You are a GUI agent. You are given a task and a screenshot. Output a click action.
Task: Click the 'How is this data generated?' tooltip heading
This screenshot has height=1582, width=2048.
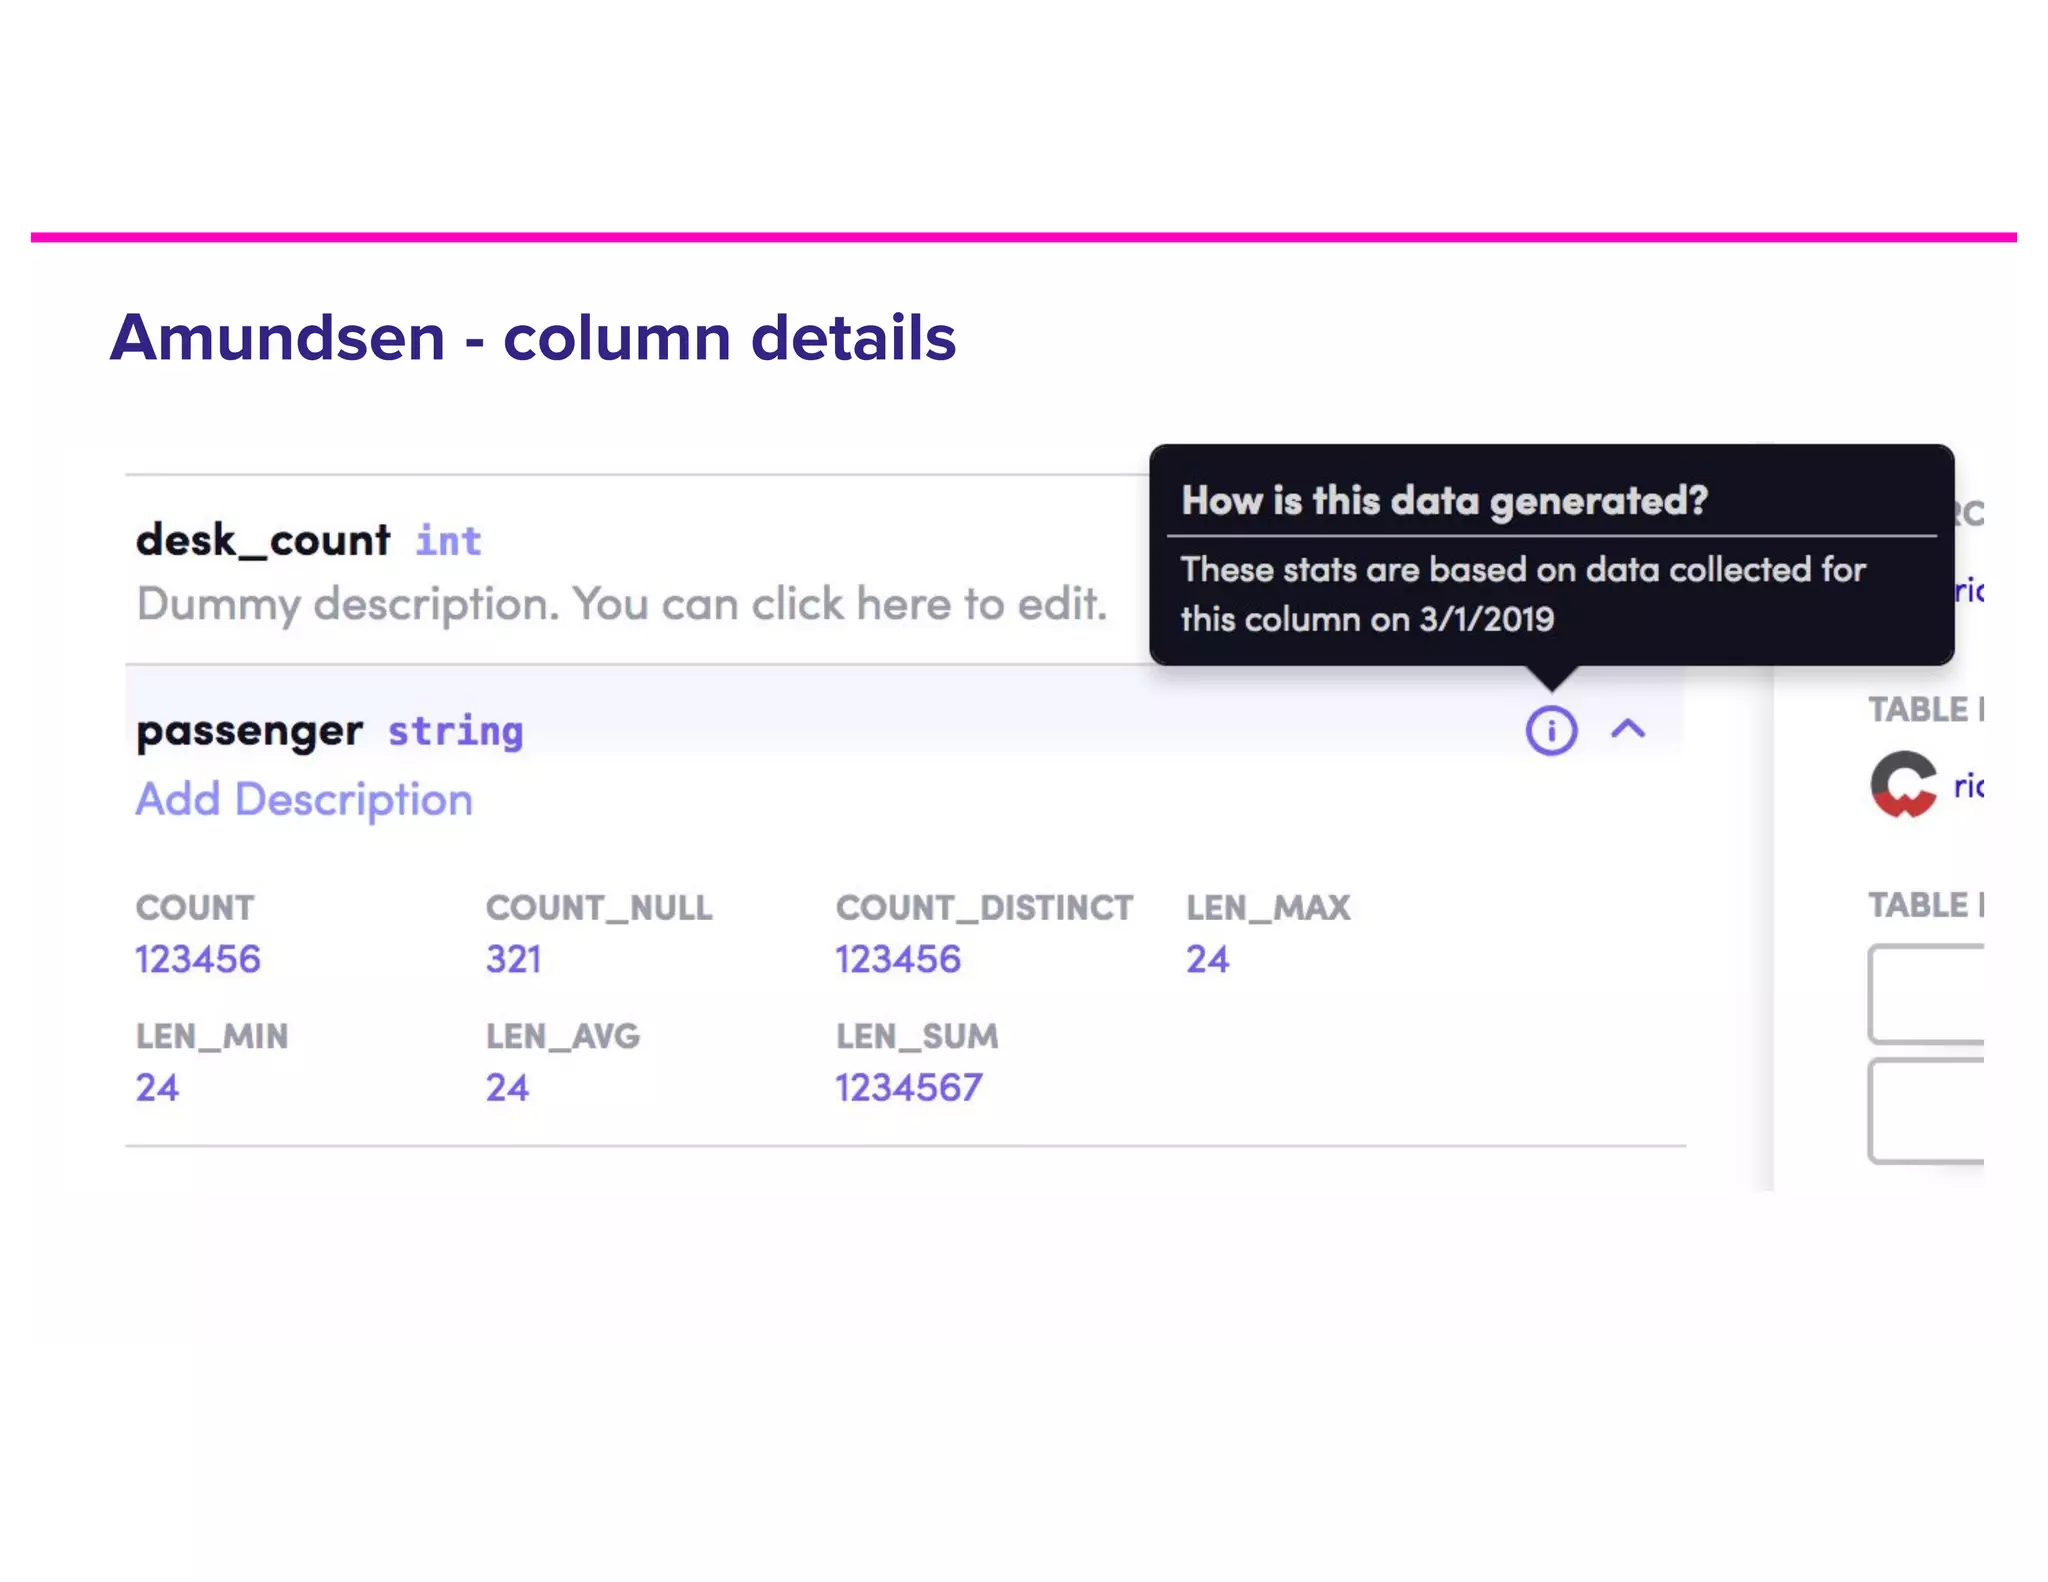coord(1444,500)
